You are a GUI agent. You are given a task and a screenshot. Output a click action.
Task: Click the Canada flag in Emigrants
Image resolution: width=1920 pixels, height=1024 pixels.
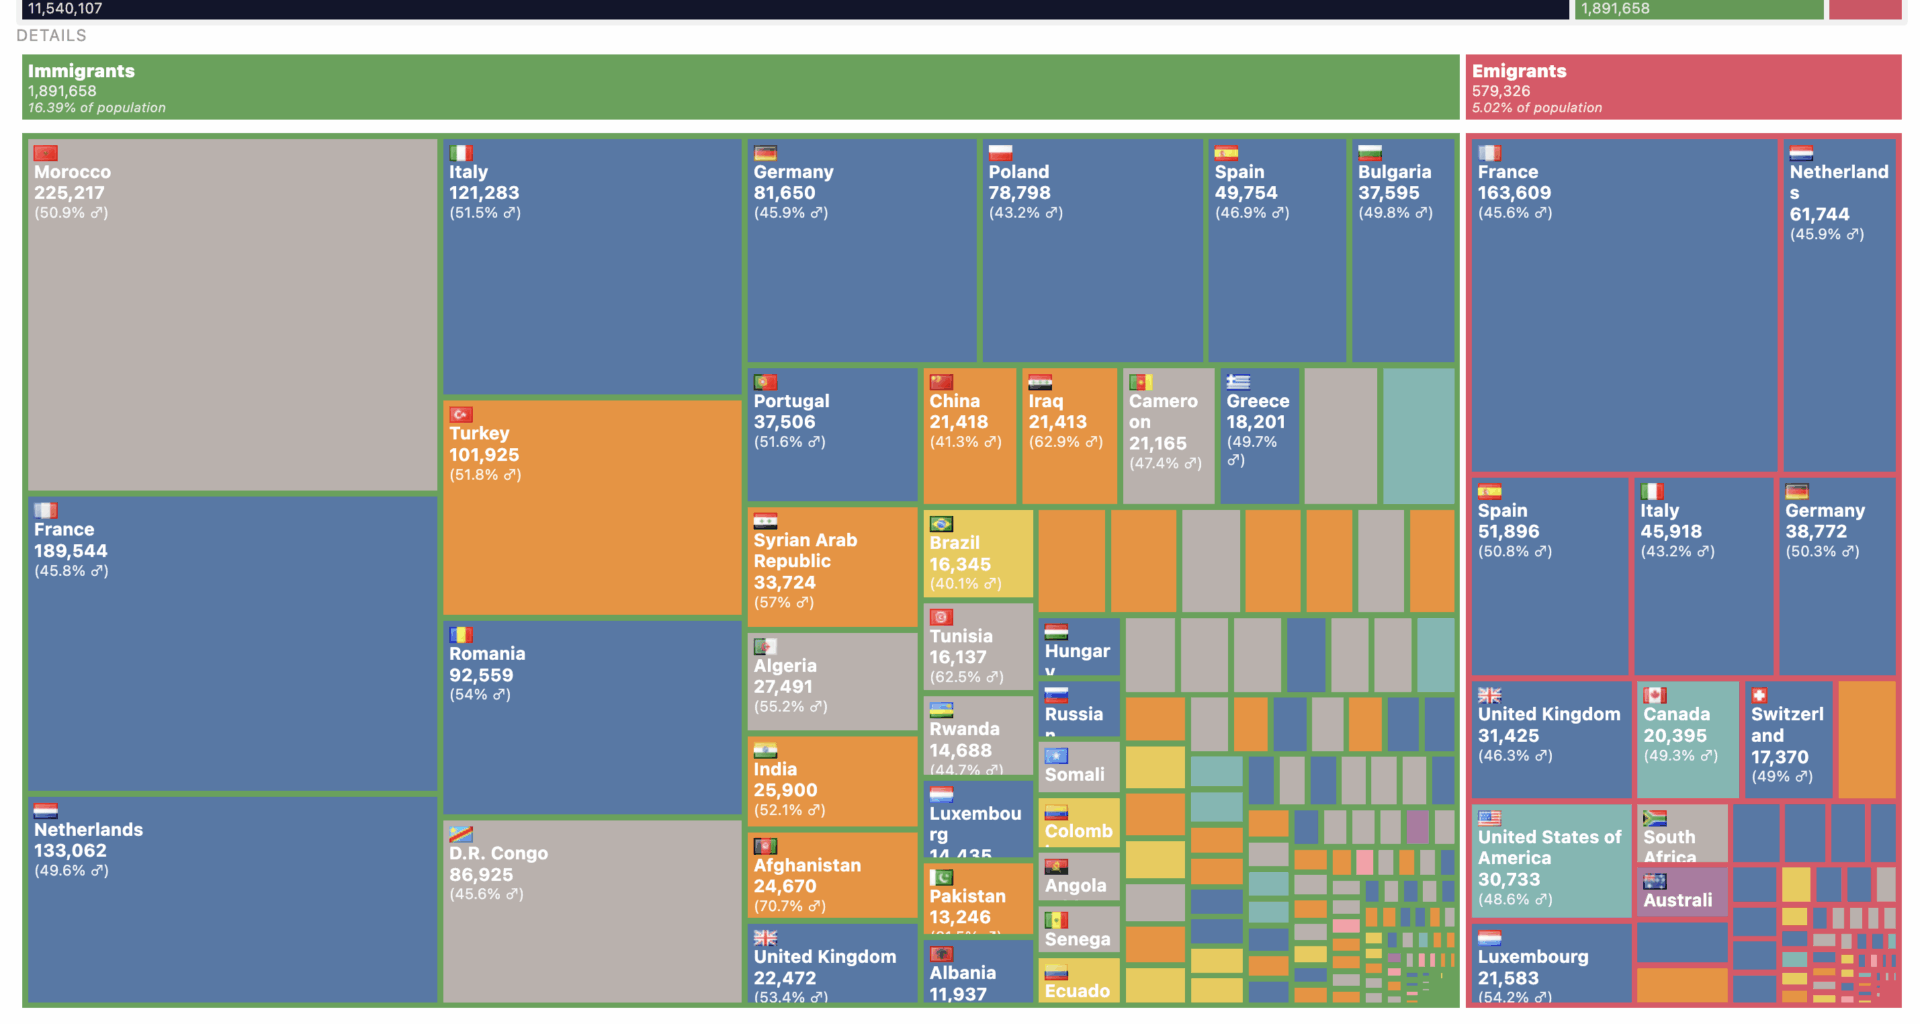pos(1655,695)
